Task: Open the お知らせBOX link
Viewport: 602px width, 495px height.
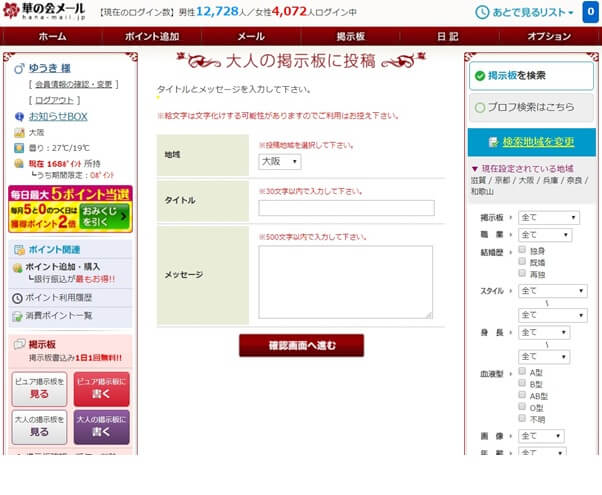Action: pyautogui.click(x=58, y=117)
